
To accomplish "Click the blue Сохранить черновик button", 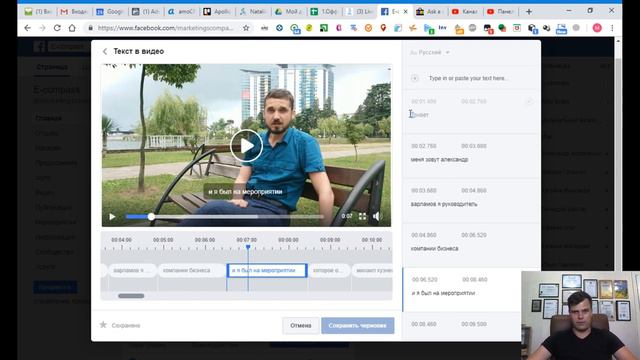I will 358,326.
